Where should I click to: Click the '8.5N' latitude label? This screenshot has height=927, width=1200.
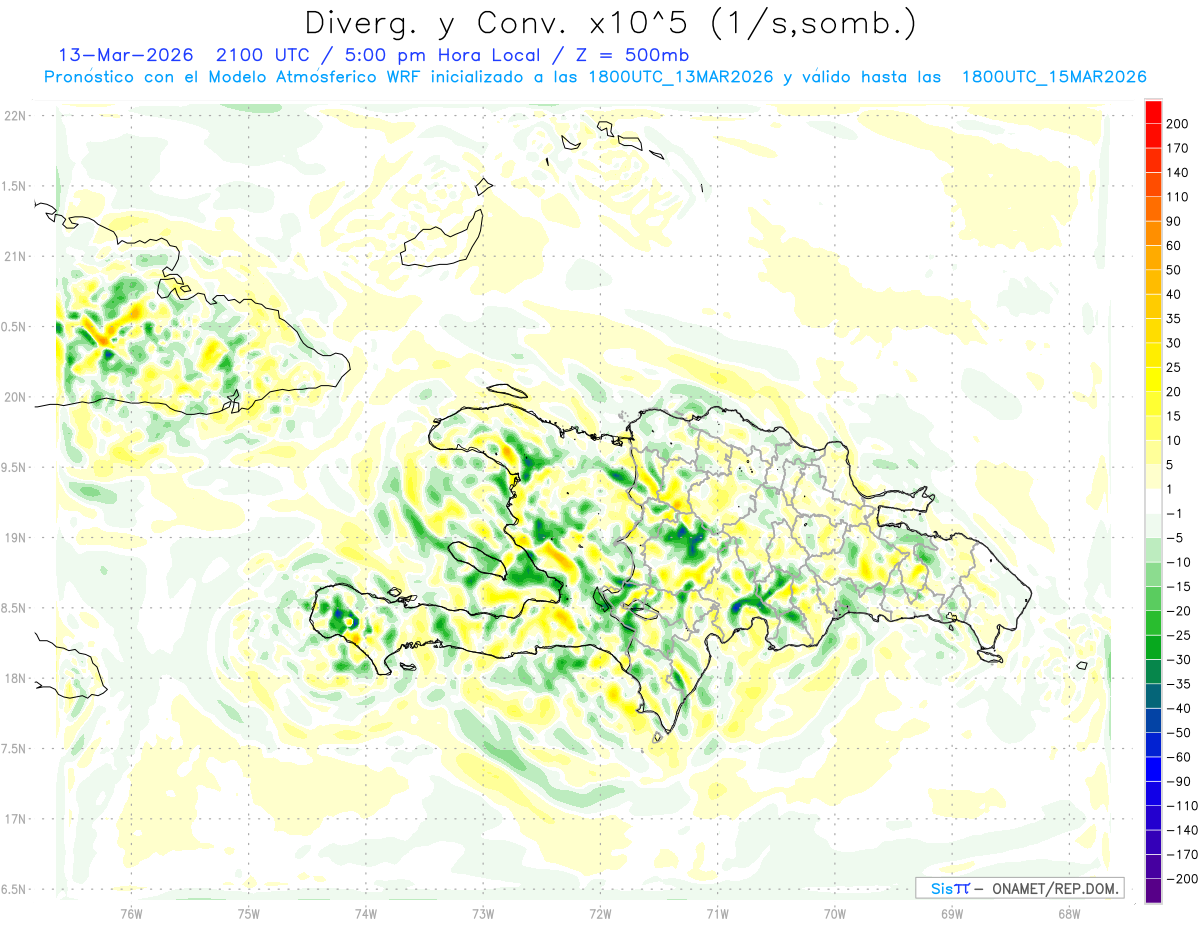coord(15,608)
